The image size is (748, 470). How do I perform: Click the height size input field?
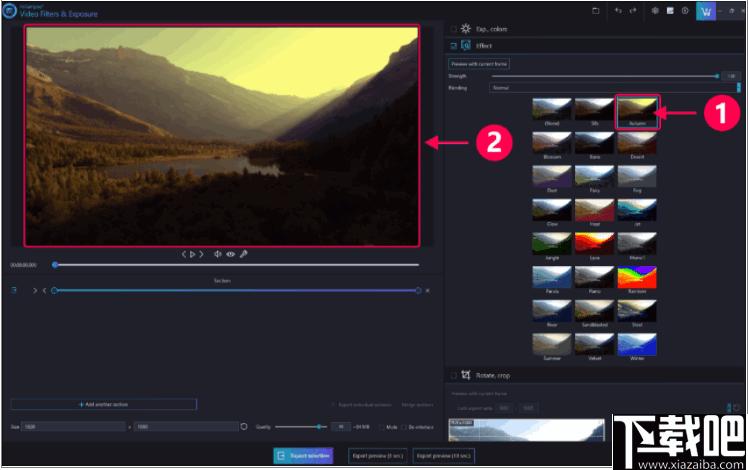[187, 427]
